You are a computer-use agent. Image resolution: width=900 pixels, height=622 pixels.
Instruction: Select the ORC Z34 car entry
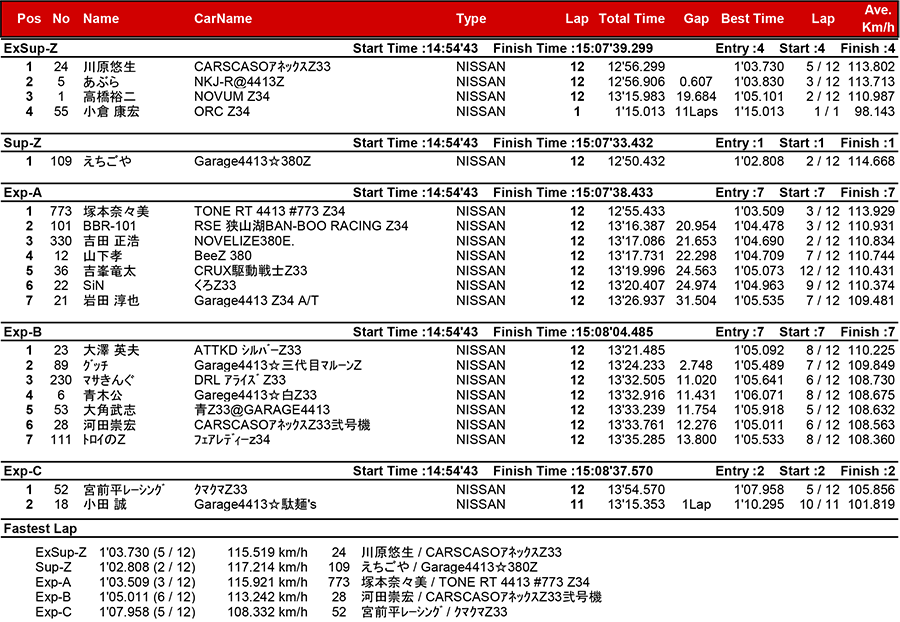(222, 112)
